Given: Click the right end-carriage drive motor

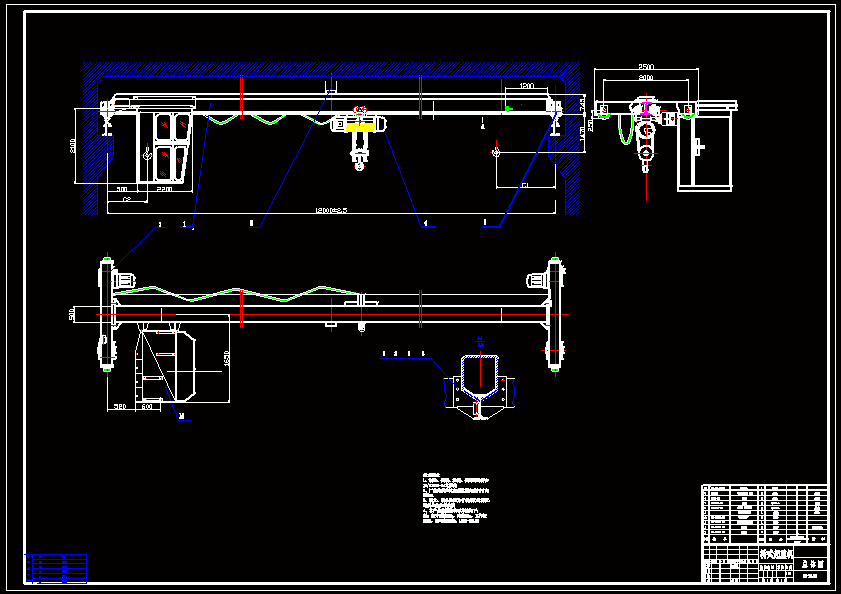Looking at the screenshot, I should [538, 280].
